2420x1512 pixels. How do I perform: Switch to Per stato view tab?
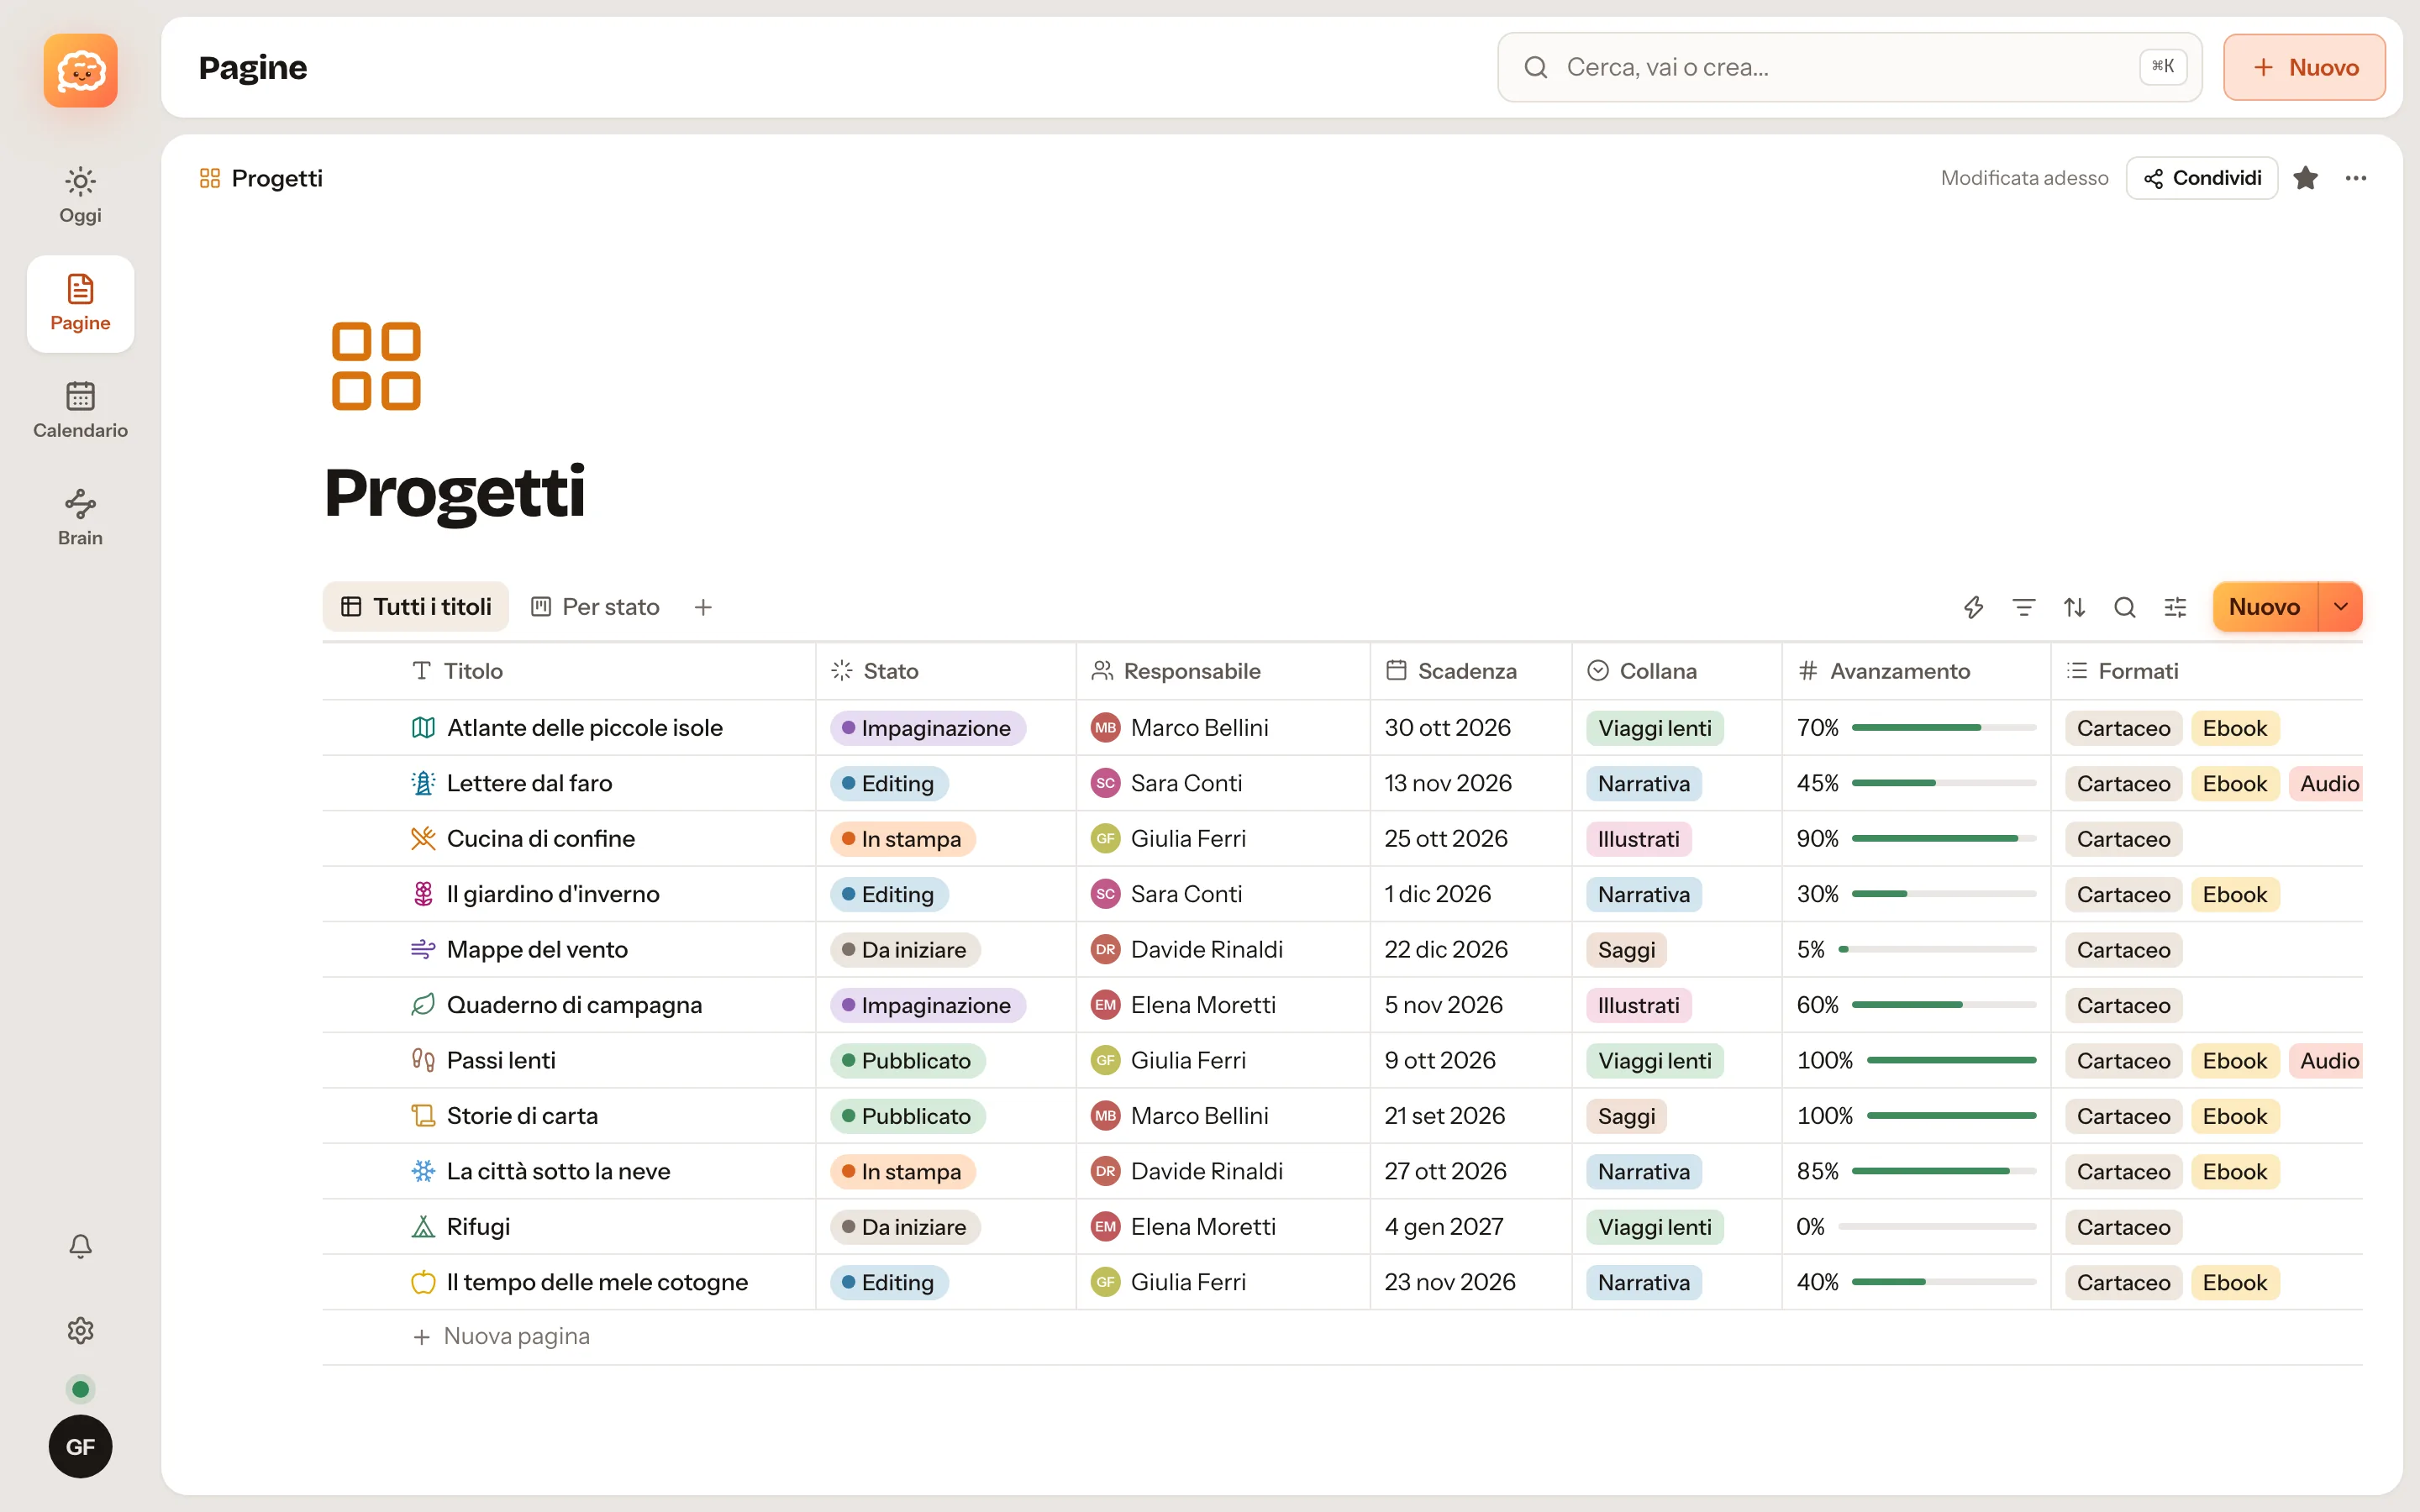click(595, 607)
